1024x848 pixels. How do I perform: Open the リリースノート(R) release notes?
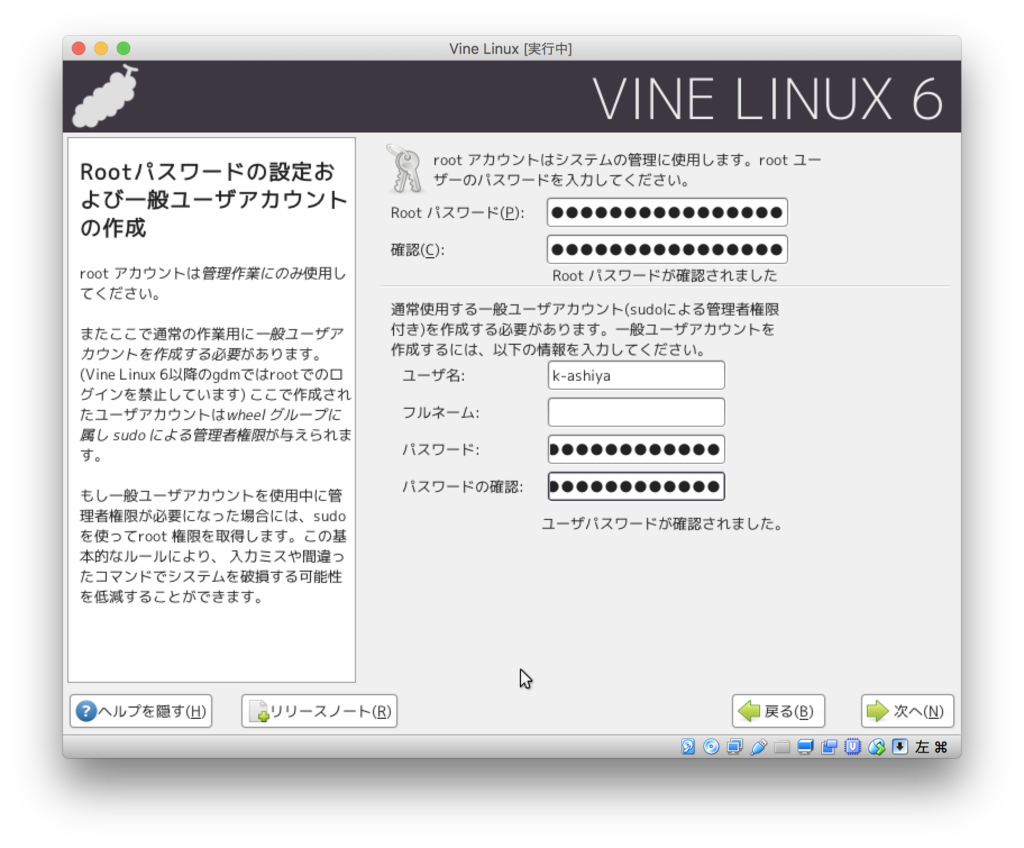click(319, 711)
